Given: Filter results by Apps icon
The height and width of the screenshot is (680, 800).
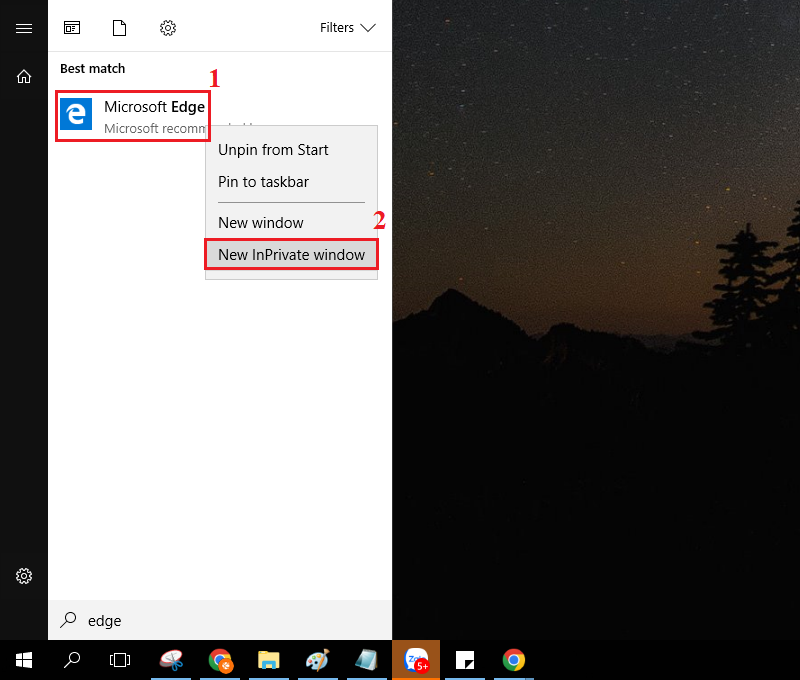Looking at the screenshot, I should click(x=72, y=28).
